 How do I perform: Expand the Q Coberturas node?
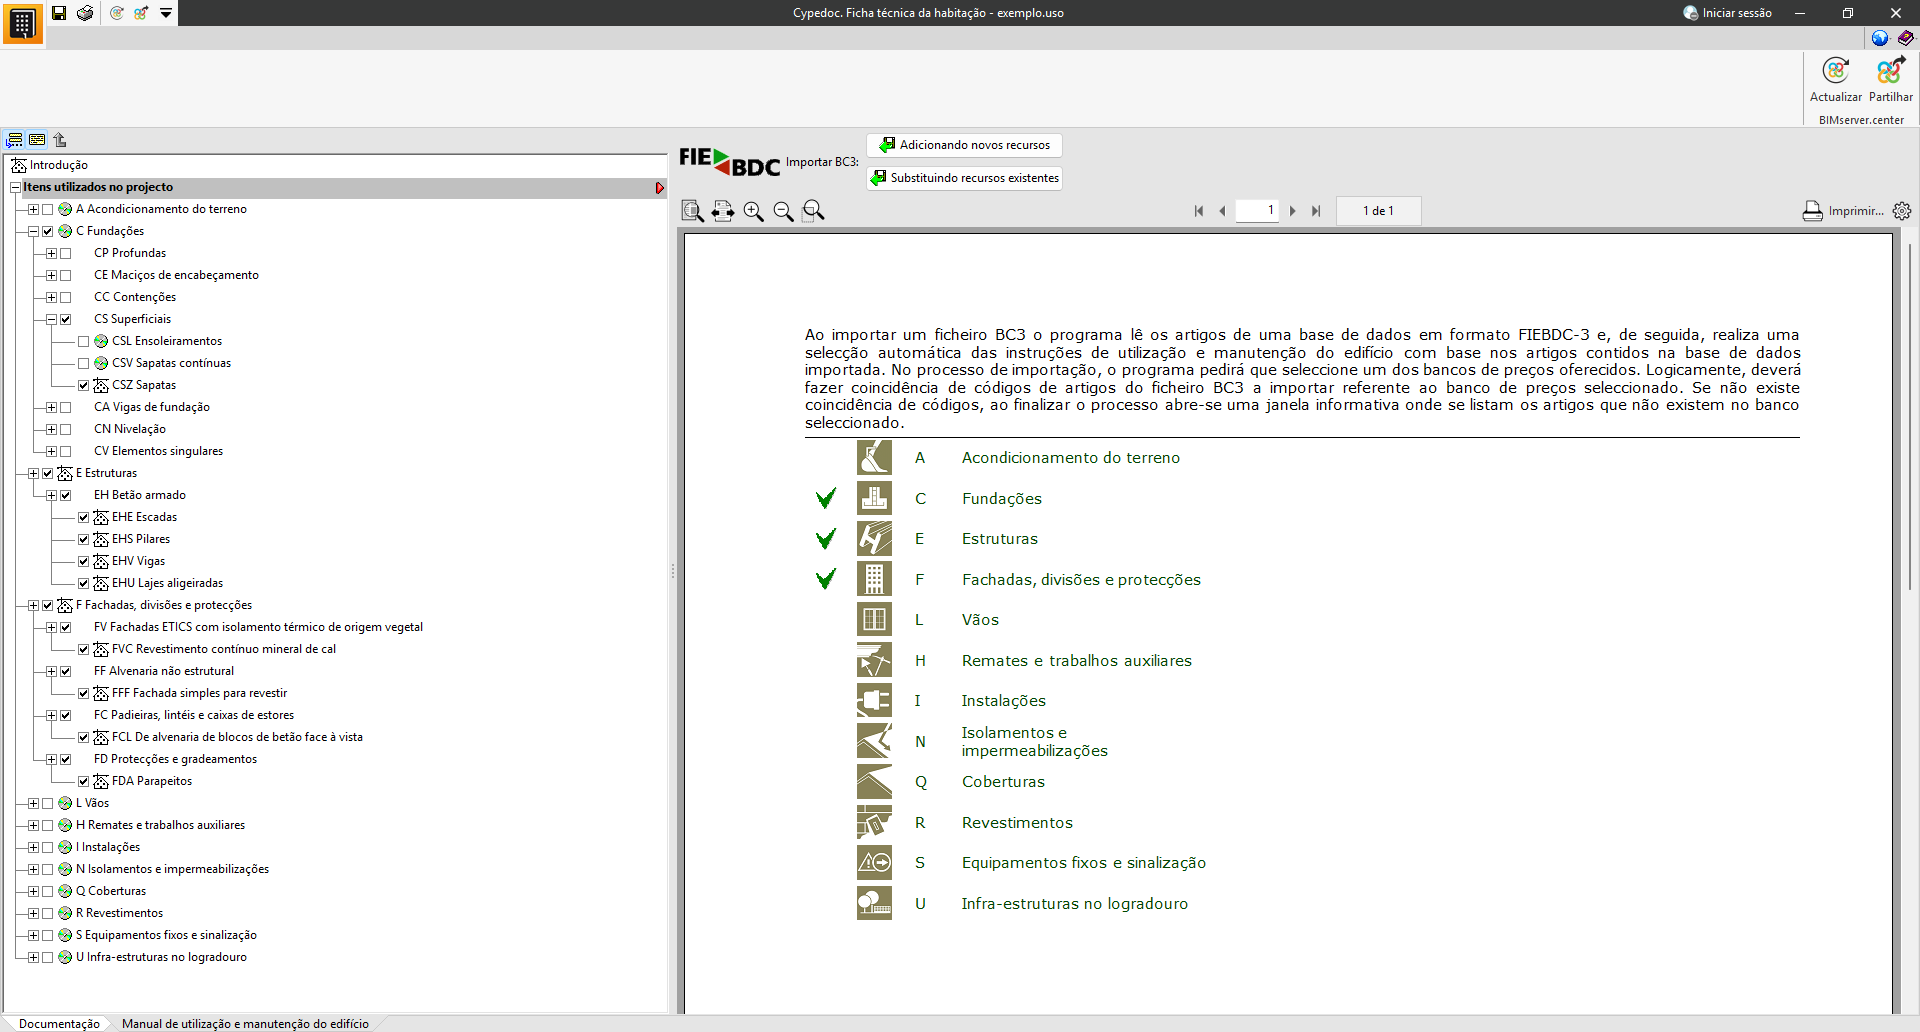pyautogui.click(x=33, y=892)
